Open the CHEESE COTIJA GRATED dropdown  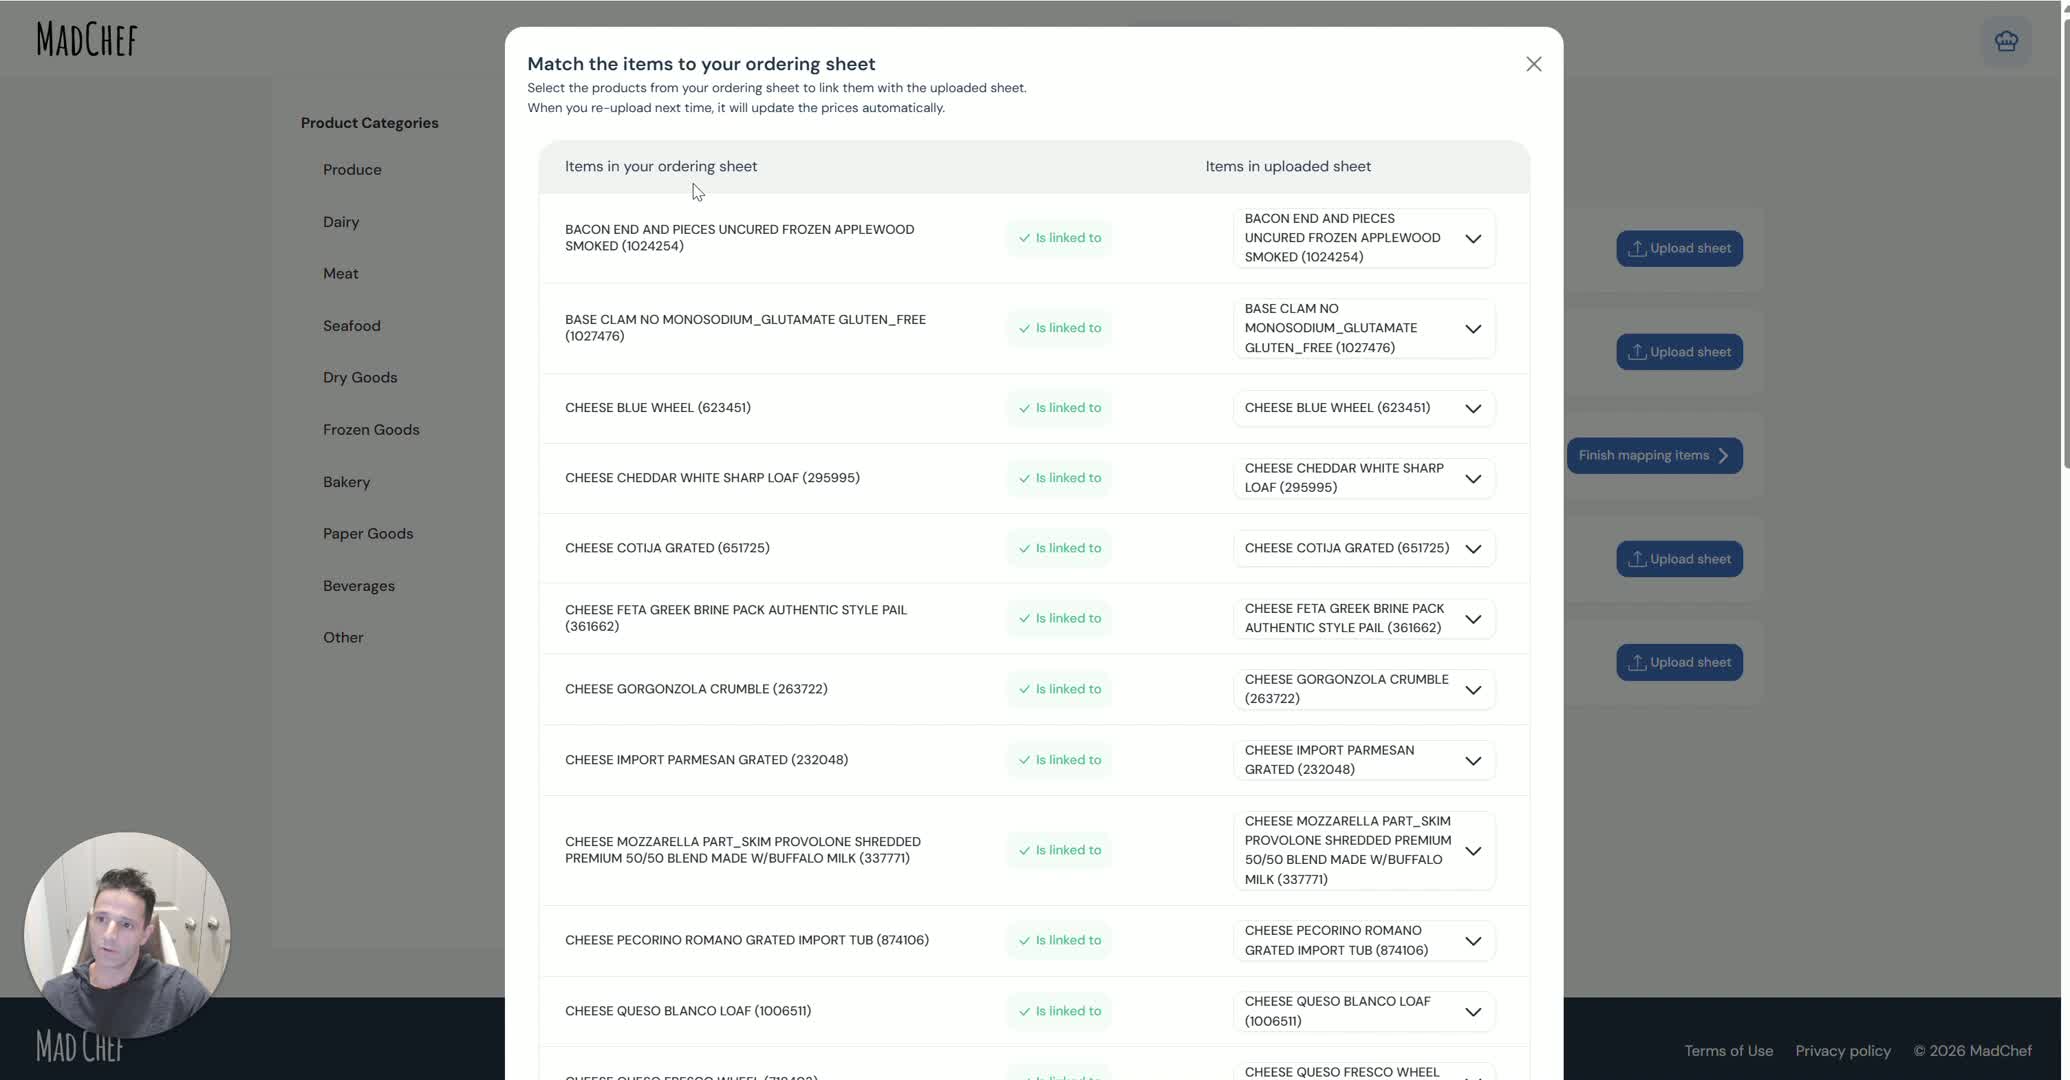pyautogui.click(x=1472, y=548)
